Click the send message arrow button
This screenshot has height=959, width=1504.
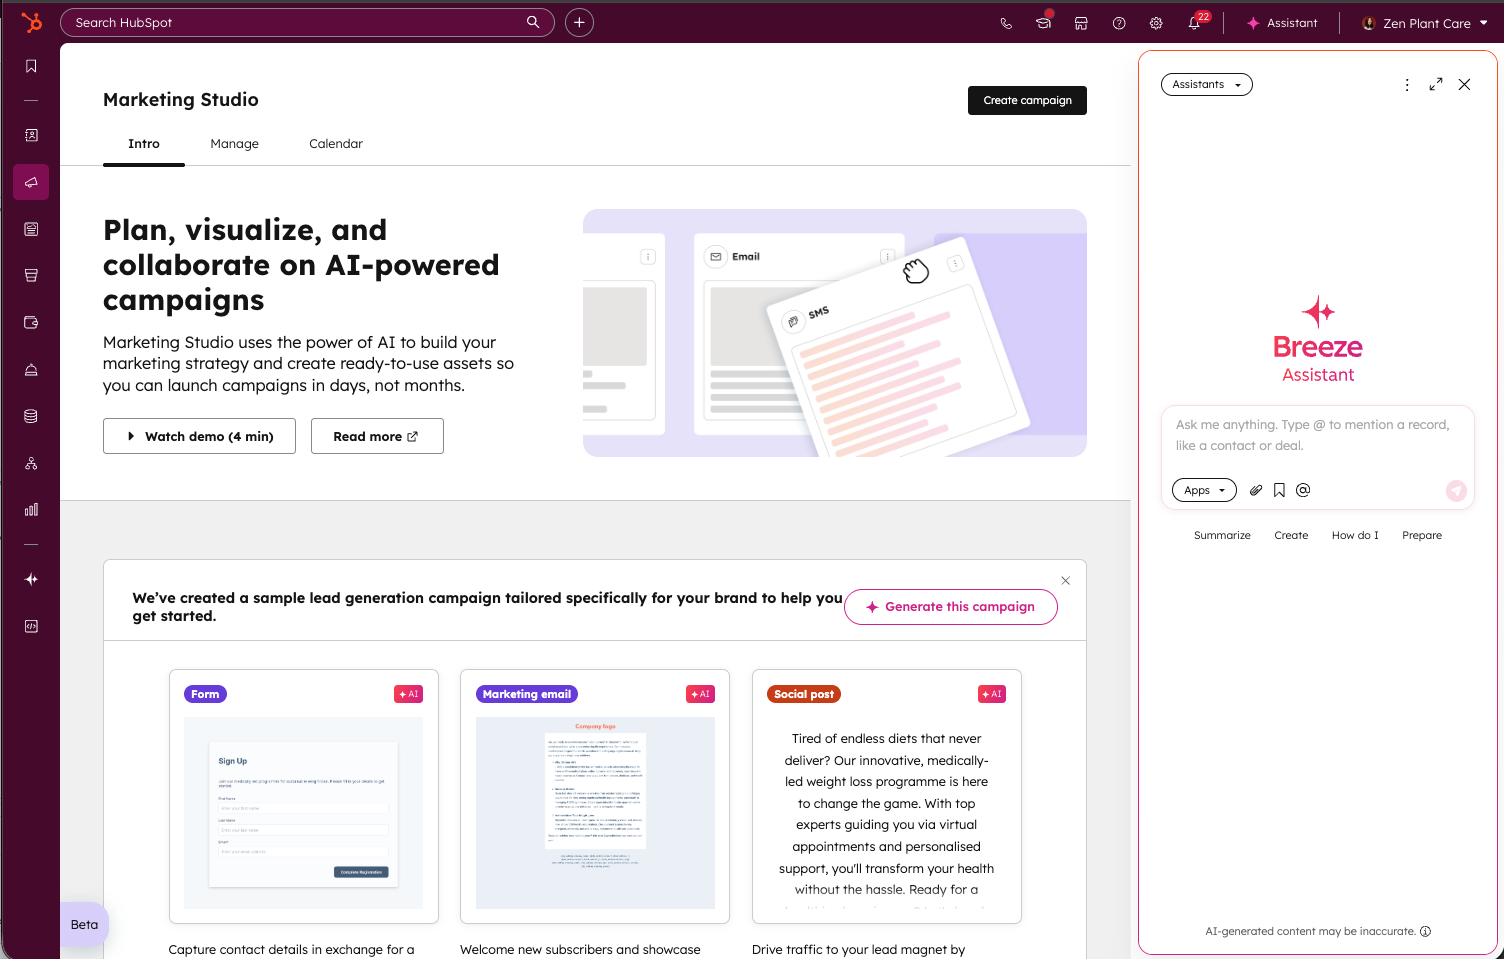(1456, 490)
